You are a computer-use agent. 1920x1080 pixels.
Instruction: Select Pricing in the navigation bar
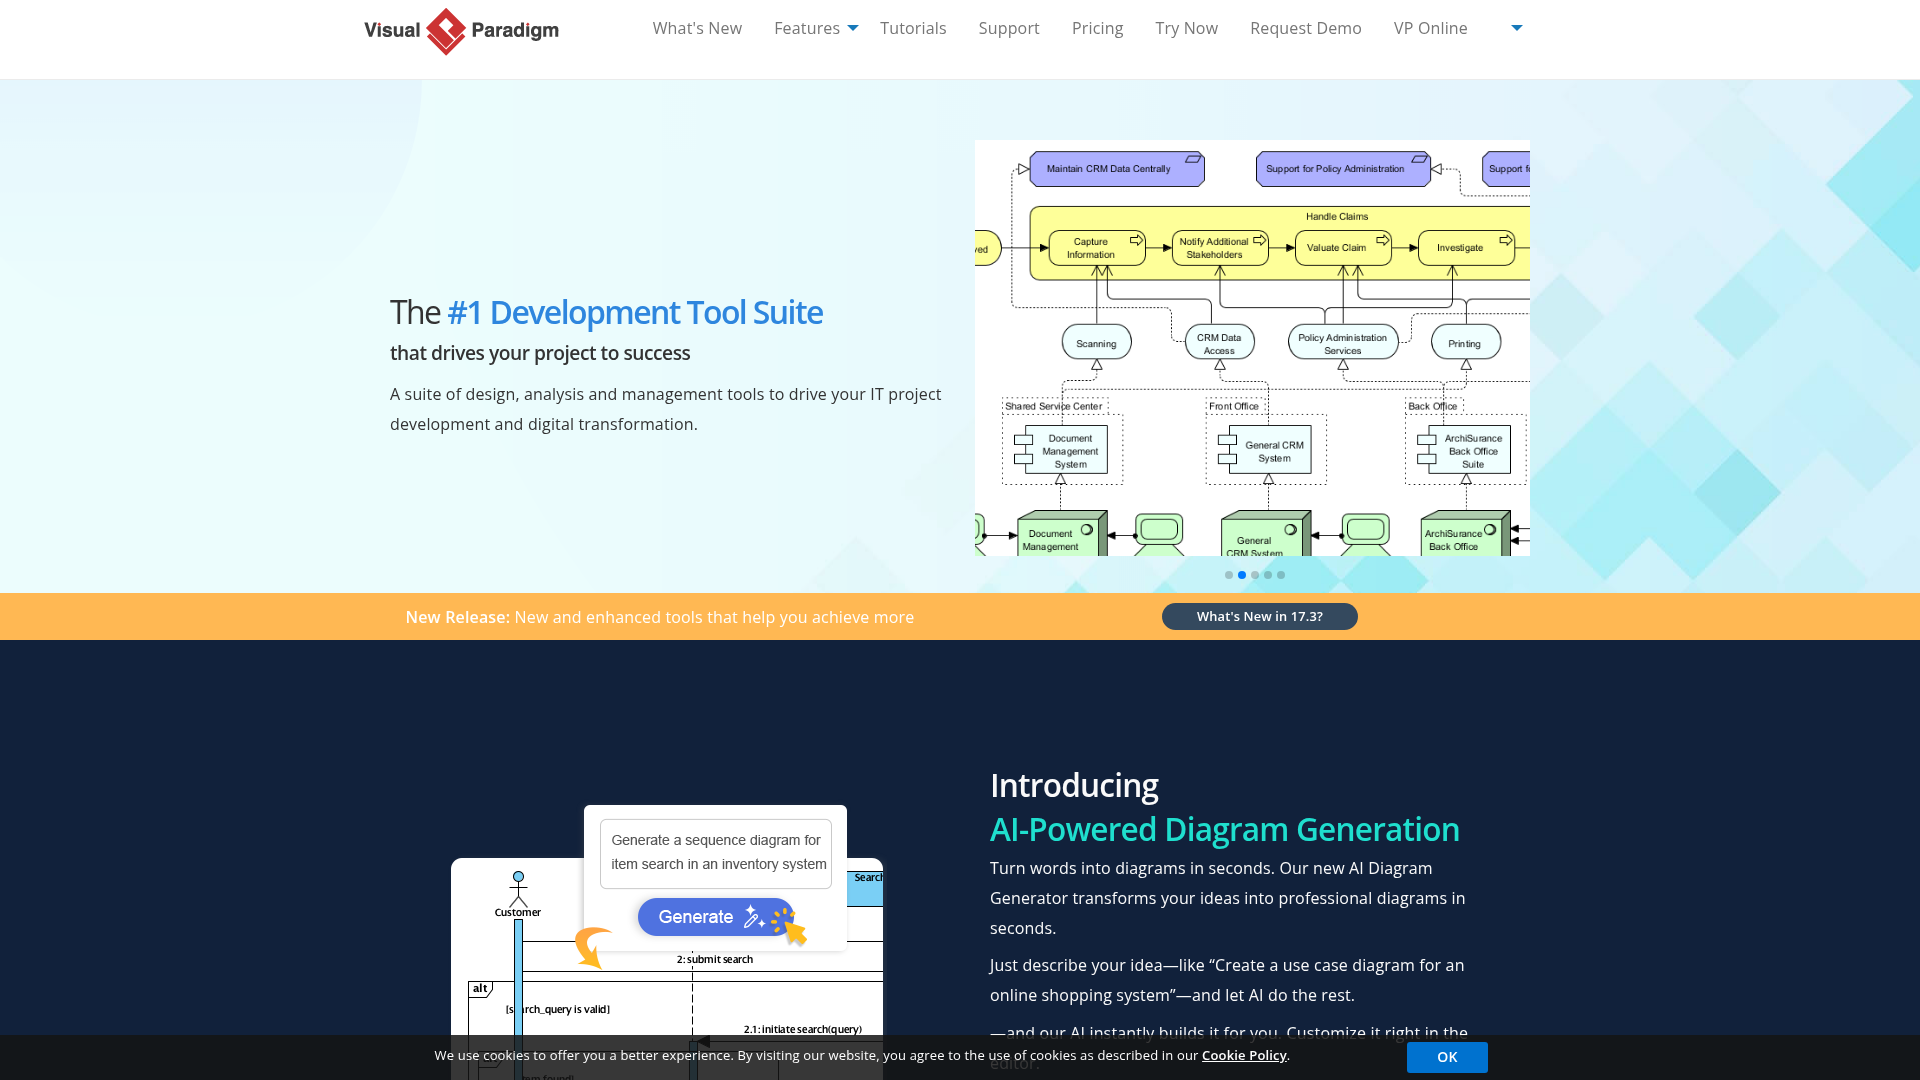(1097, 28)
